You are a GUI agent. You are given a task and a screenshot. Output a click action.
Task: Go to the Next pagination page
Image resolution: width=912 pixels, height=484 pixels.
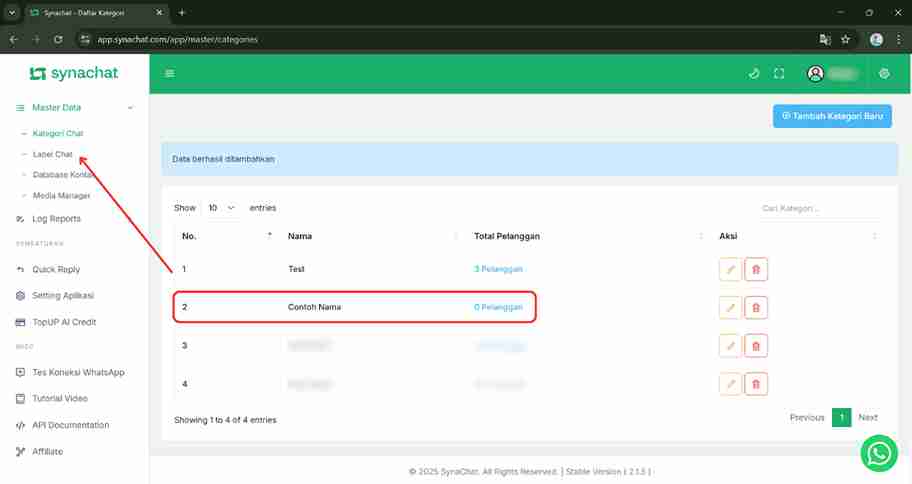click(x=868, y=417)
